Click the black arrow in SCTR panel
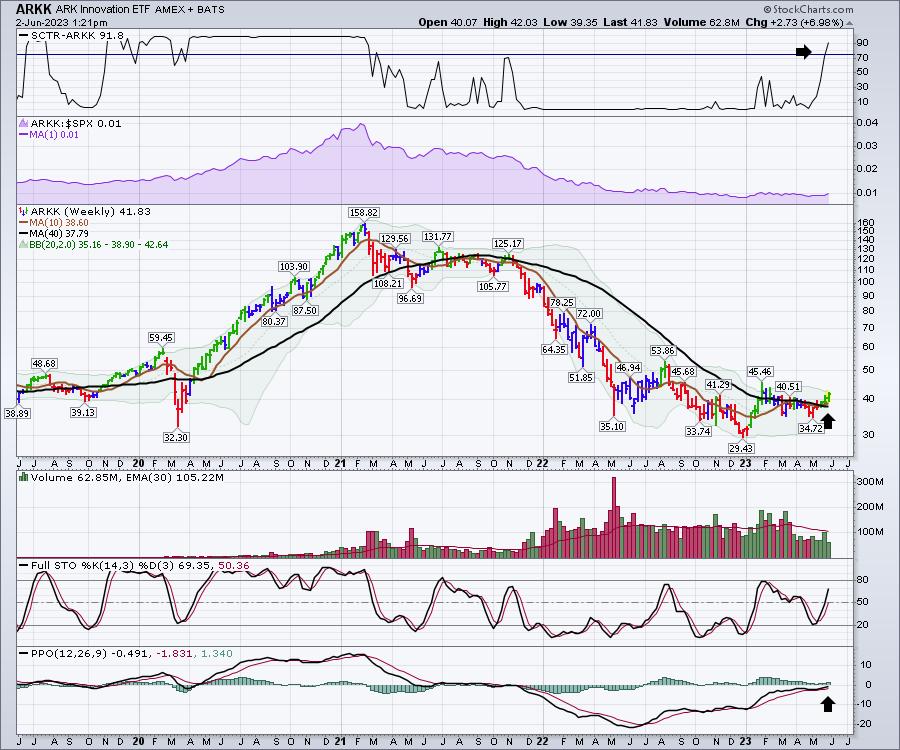 [x=804, y=52]
